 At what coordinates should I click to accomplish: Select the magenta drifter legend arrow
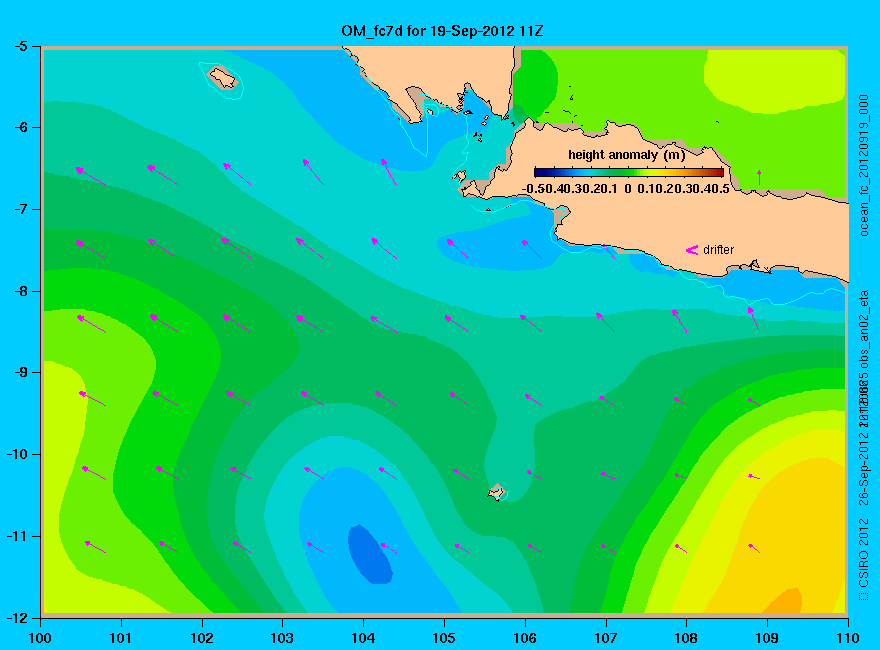(692, 250)
